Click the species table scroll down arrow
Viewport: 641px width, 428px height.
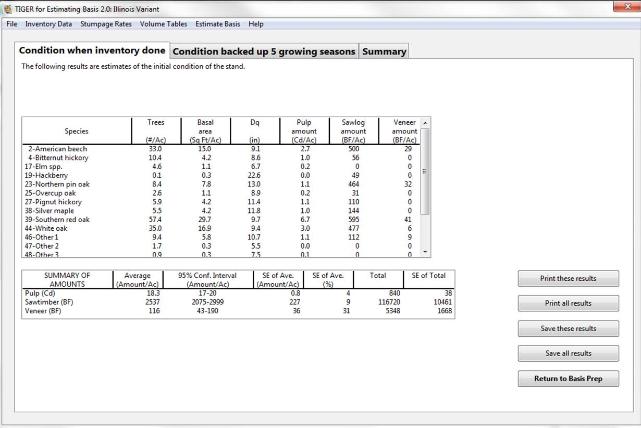426,253
